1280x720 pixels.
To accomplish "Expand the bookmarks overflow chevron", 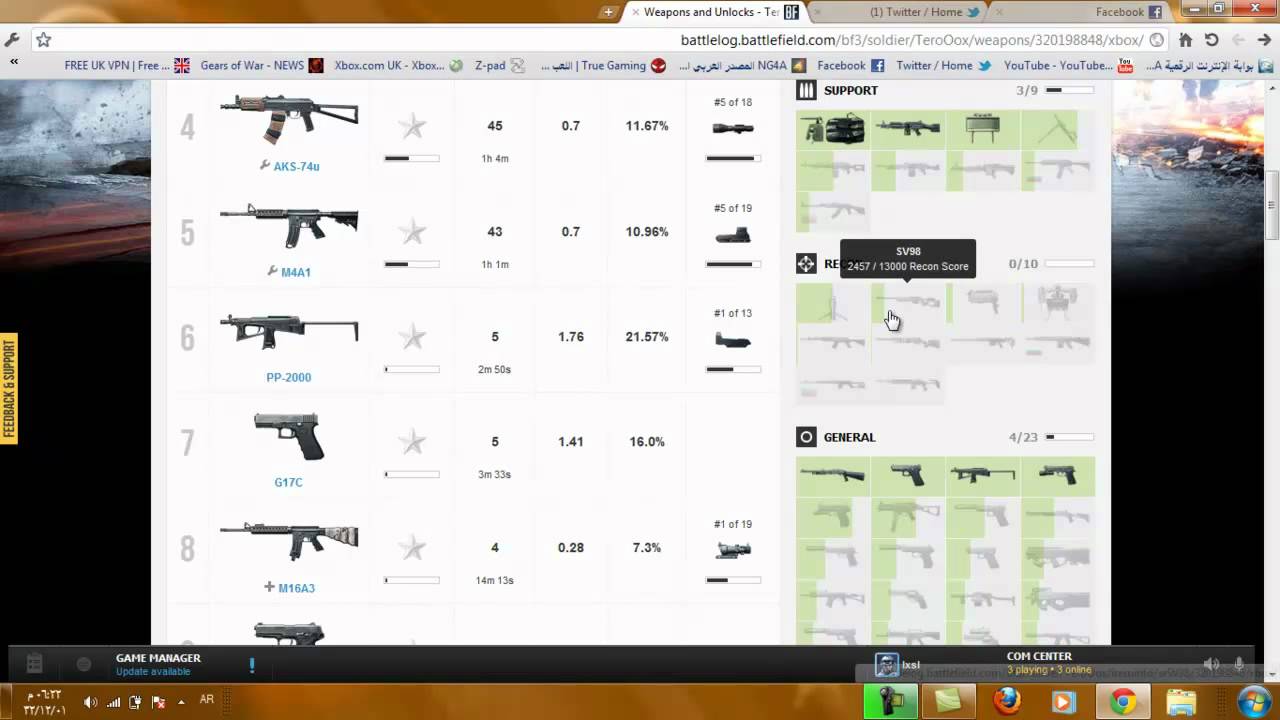I will click(x=14, y=62).
